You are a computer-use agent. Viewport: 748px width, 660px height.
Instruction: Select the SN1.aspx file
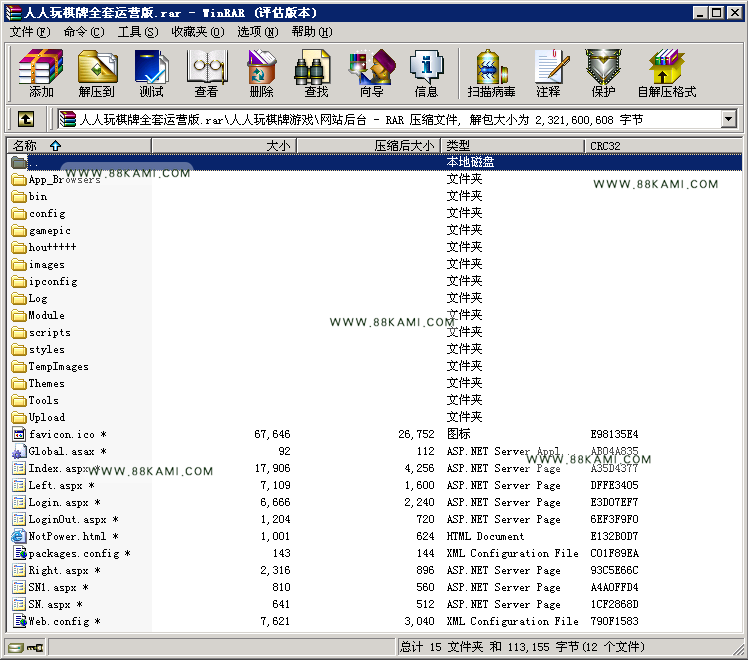pyautogui.click(x=52, y=587)
